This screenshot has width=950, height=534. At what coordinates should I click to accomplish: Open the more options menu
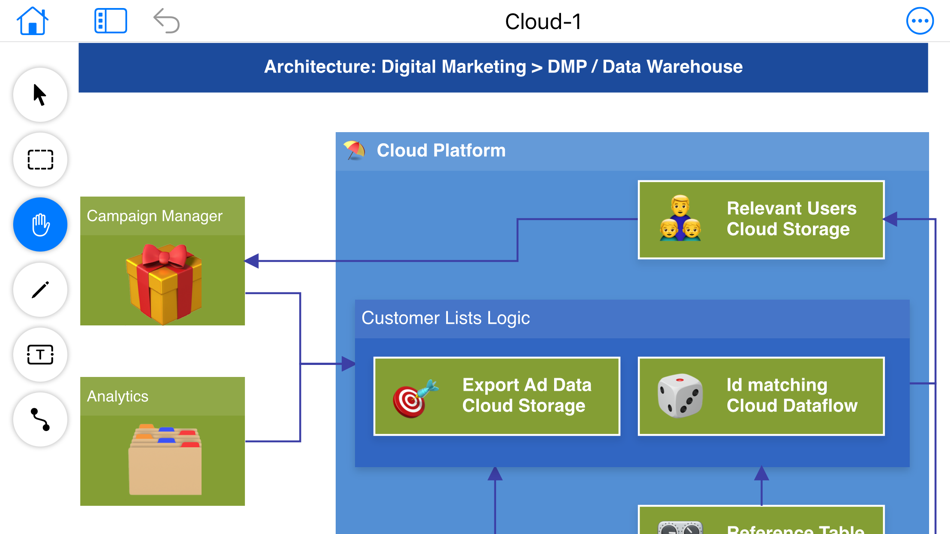tap(920, 21)
